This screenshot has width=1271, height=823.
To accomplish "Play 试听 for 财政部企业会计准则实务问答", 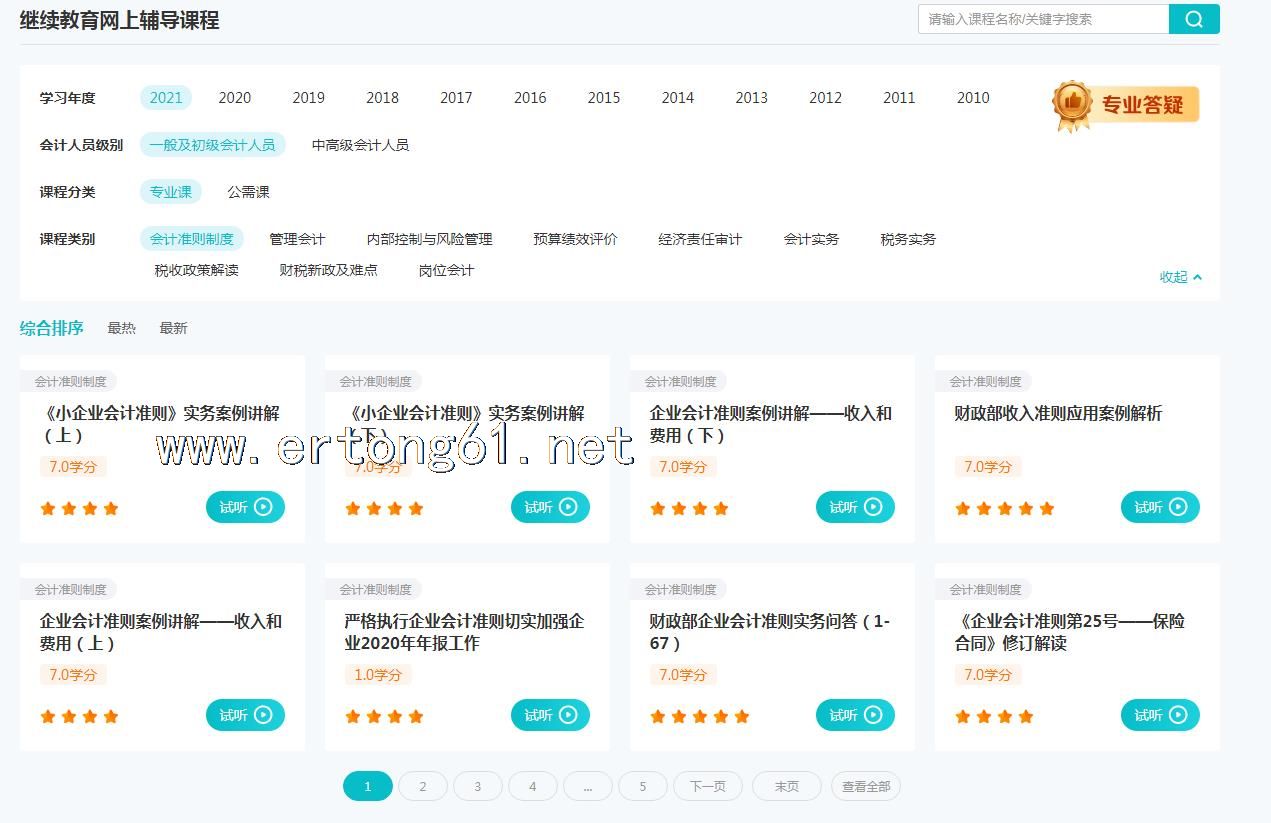I will tap(855, 715).
